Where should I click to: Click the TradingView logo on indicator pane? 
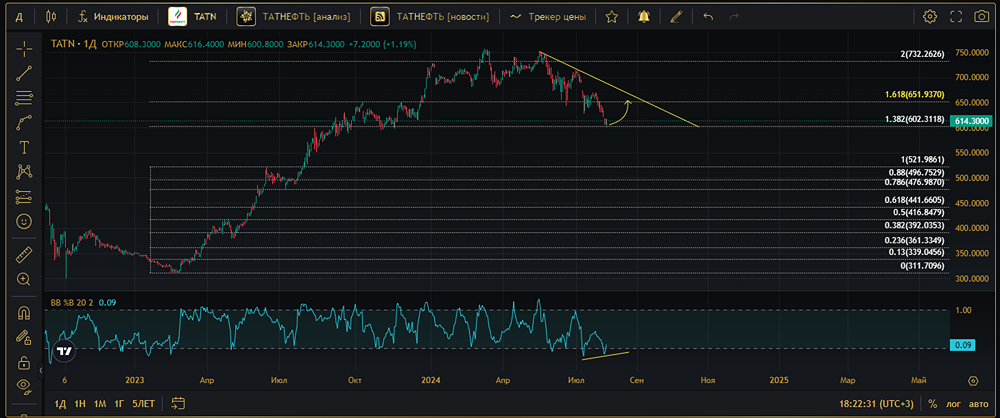tap(64, 351)
